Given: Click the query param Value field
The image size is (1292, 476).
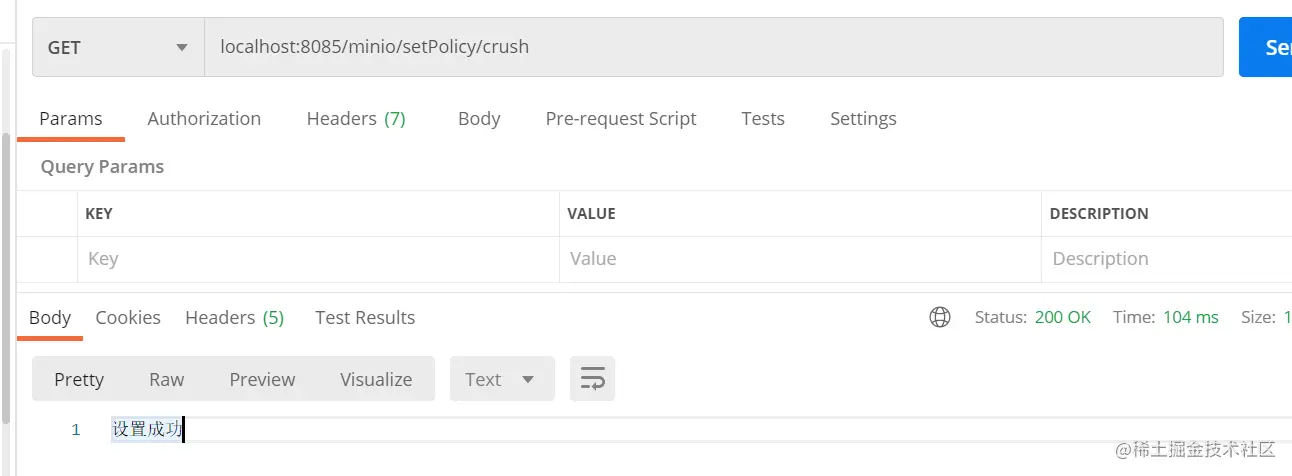Looking at the screenshot, I should pos(800,259).
